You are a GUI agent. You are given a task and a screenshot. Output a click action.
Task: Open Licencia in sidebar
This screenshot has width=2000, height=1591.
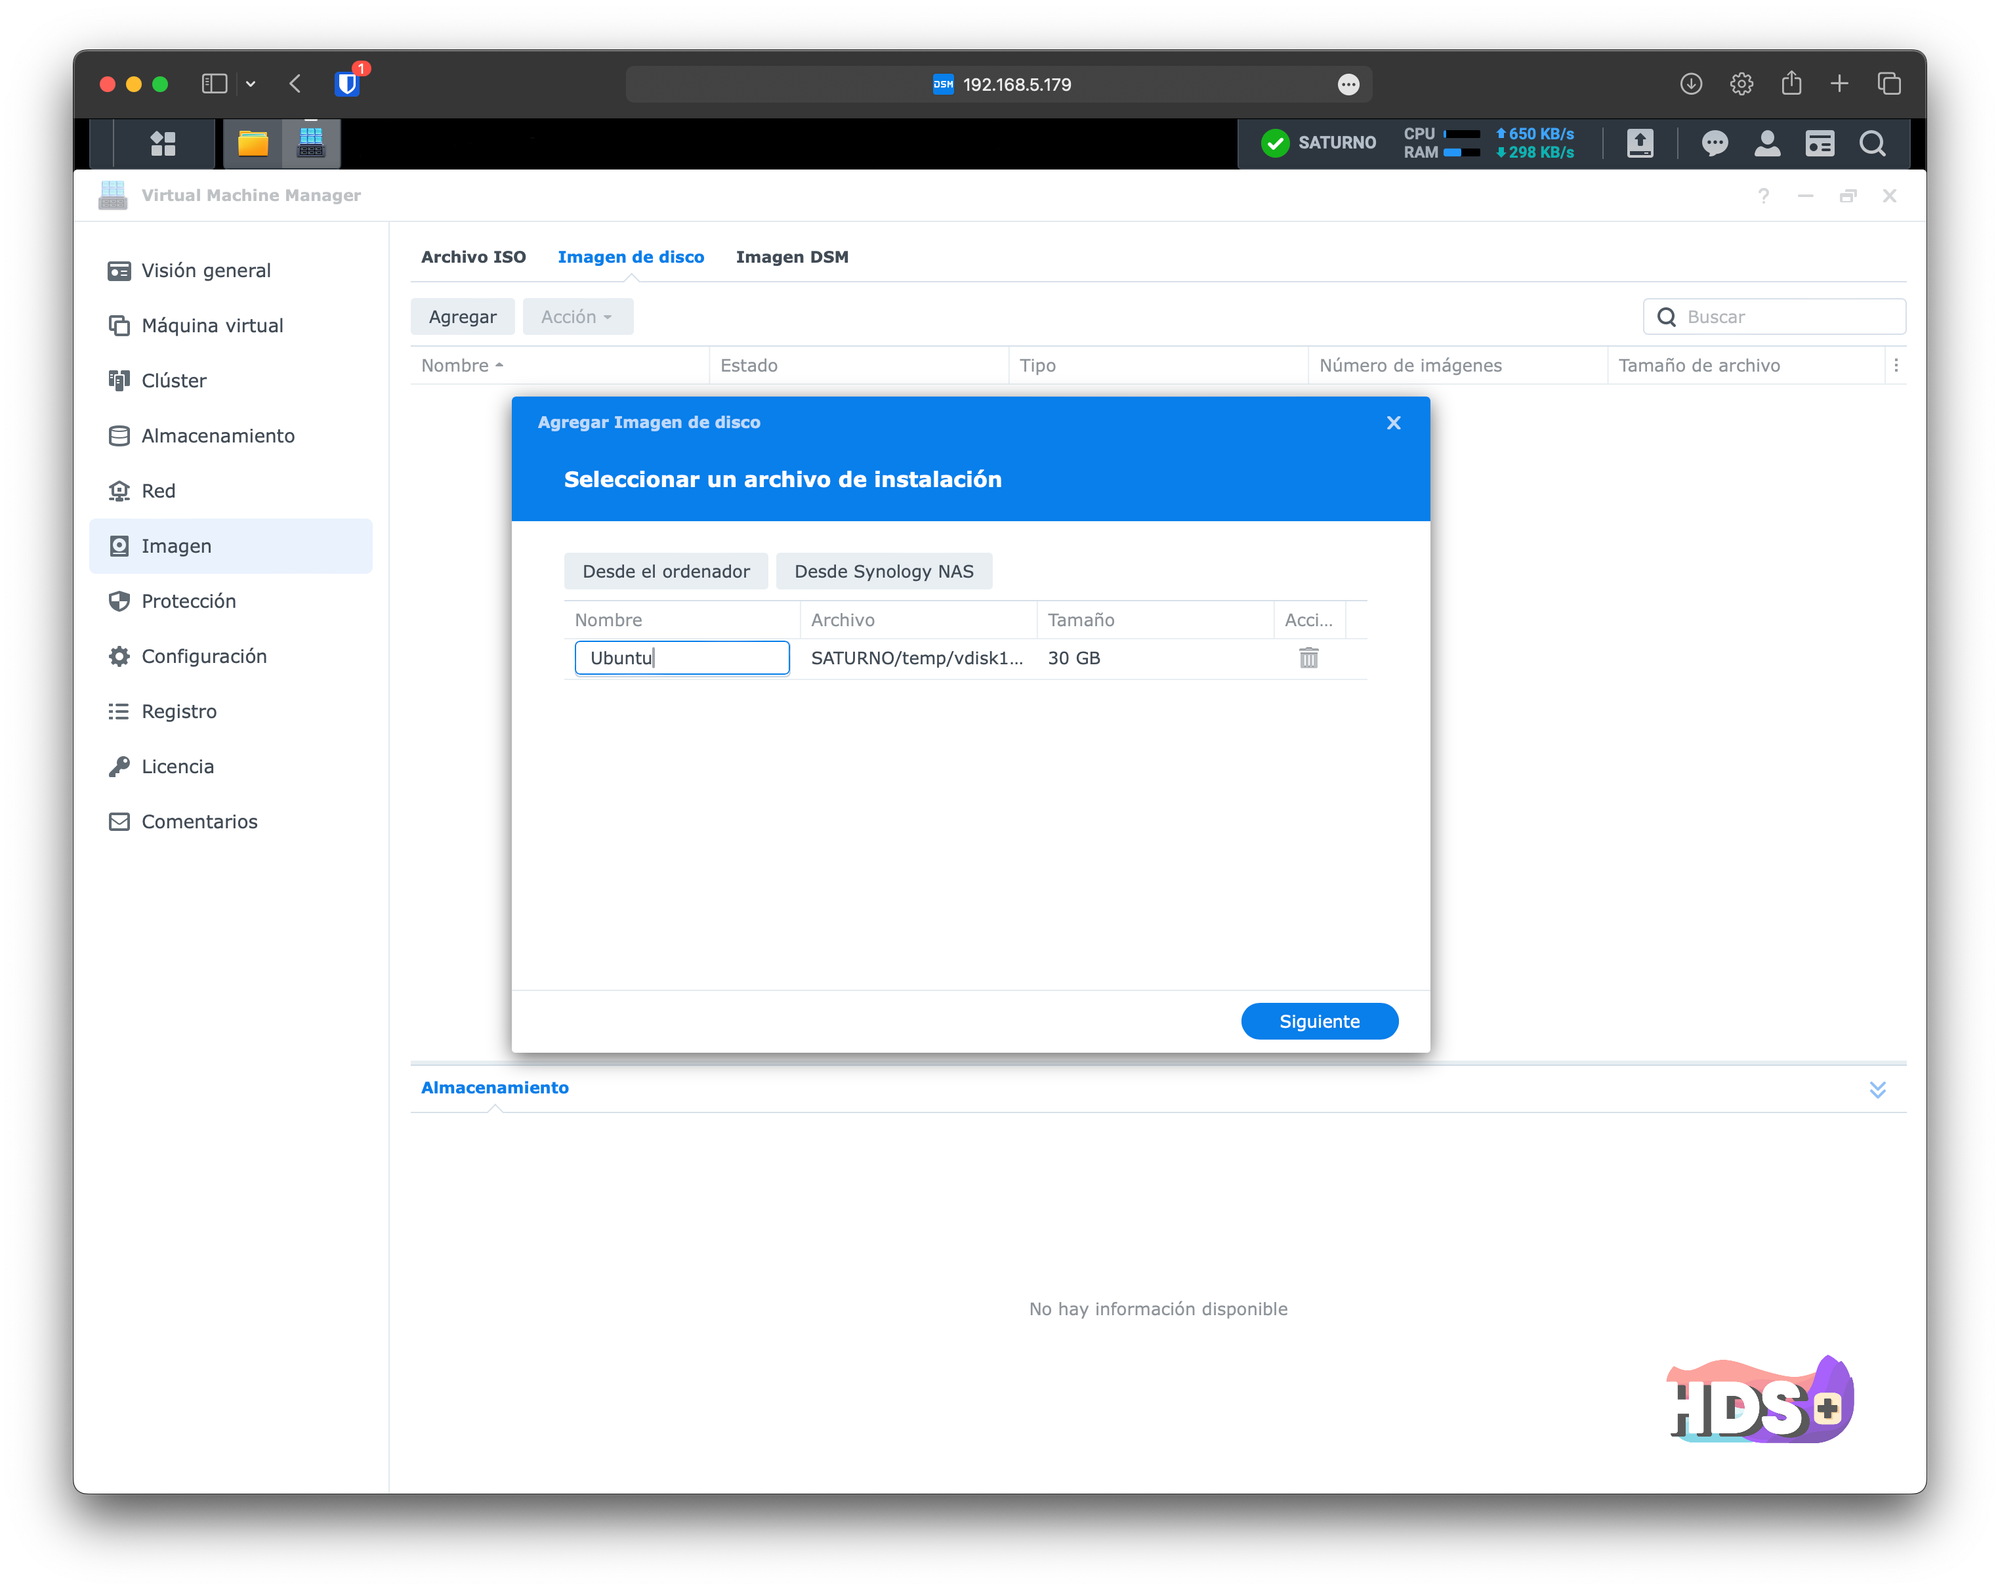[x=231, y=766]
